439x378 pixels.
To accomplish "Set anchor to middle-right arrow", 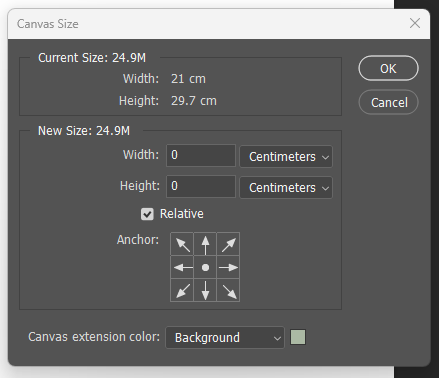I will pyautogui.click(x=228, y=267).
